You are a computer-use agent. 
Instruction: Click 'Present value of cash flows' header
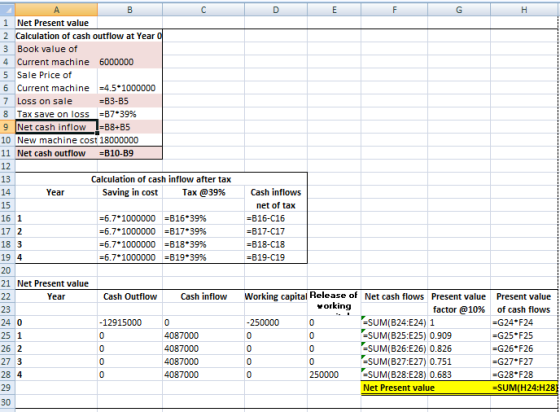524,303
